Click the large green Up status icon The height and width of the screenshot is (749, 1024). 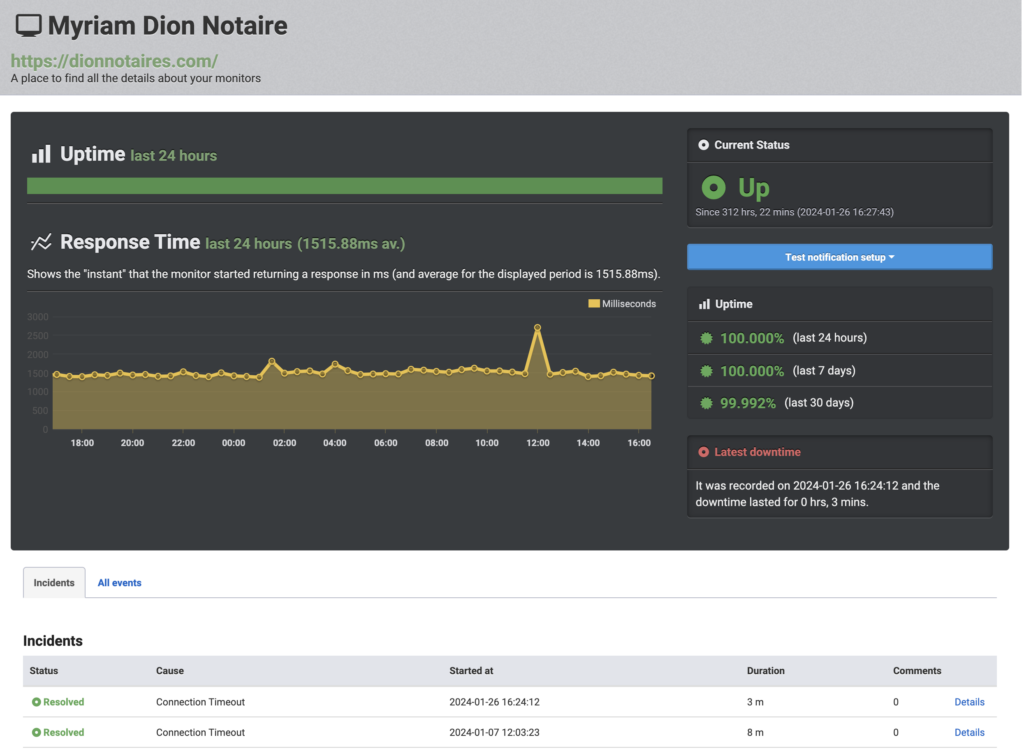point(713,187)
